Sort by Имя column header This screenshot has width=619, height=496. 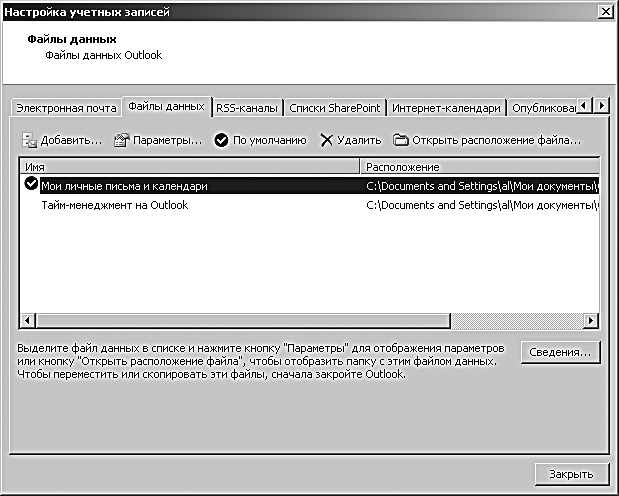point(190,167)
